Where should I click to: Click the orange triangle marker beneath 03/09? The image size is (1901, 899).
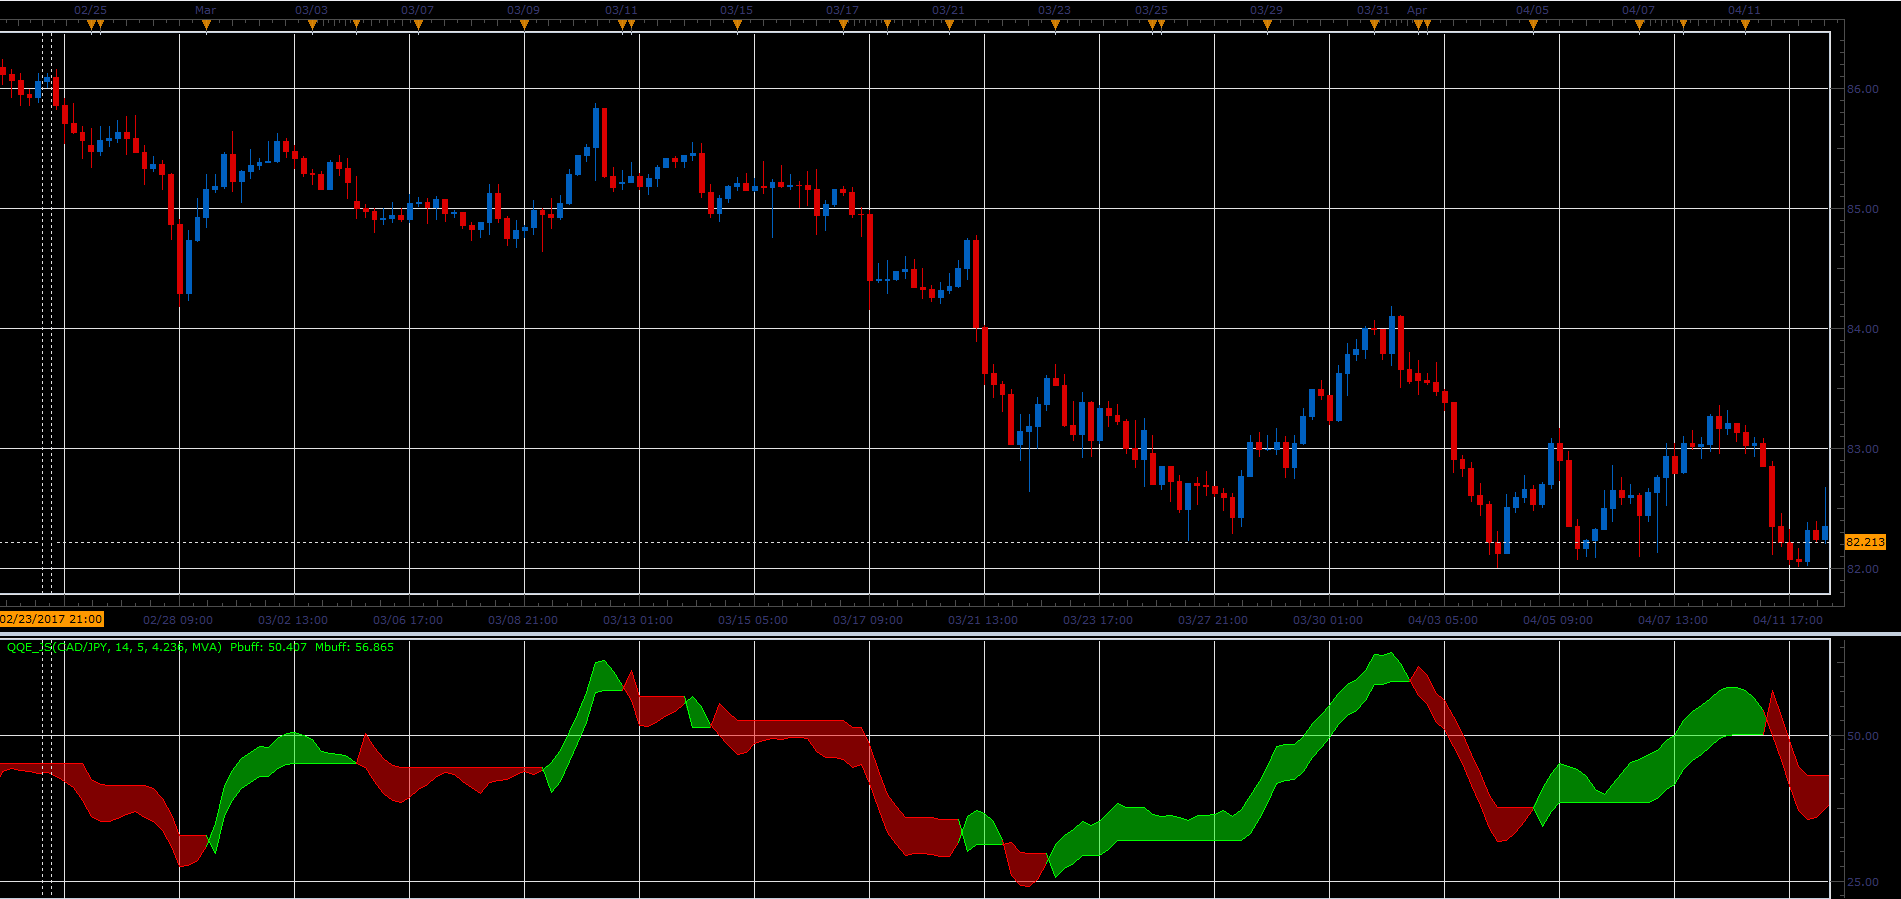524,26
